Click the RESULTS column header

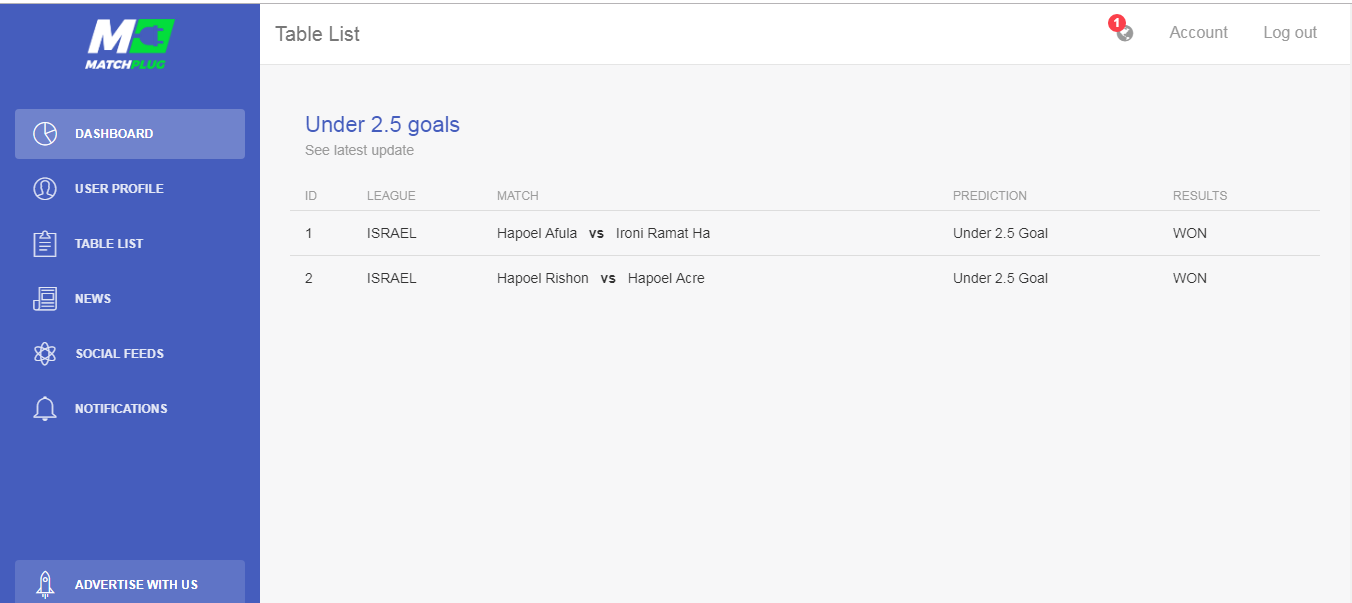tap(1199, 196)
